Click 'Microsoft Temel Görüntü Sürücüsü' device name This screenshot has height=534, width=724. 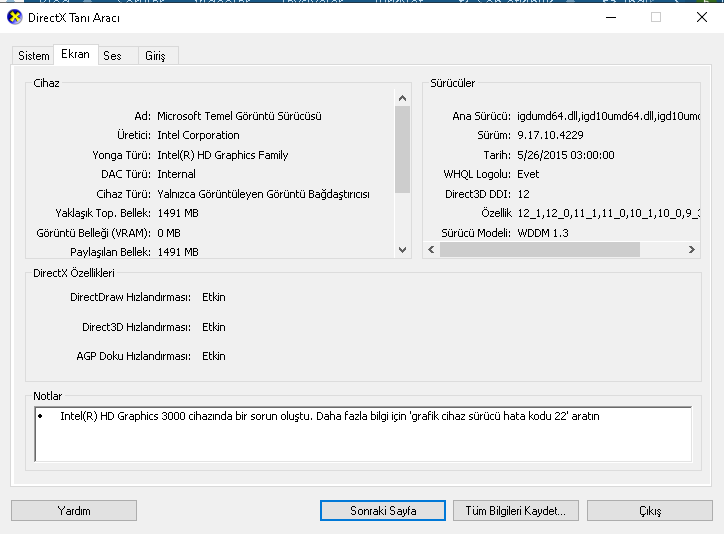[239, 116]
